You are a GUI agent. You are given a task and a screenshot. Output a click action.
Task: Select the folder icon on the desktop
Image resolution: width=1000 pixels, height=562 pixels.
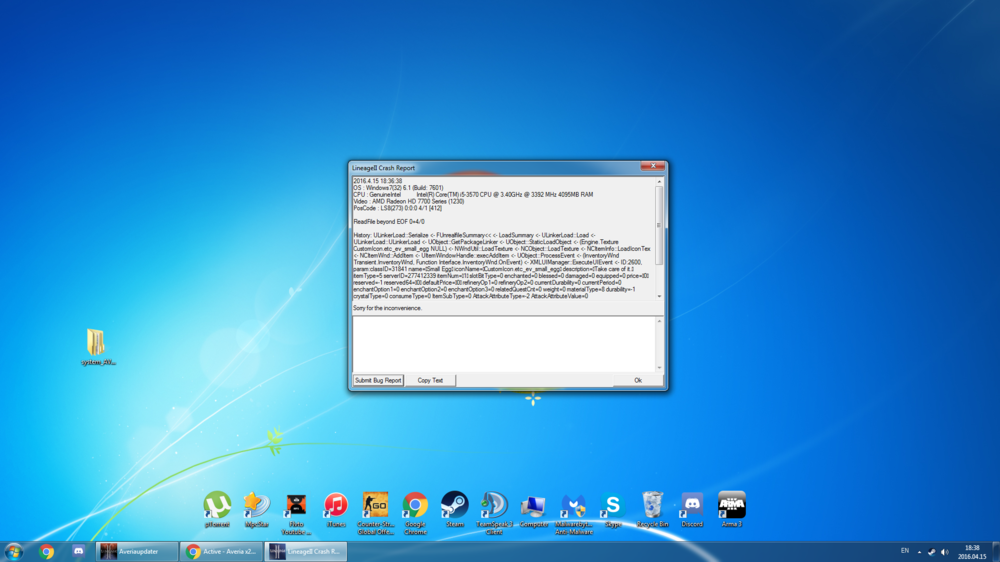pyautogui.click(x=97, y=343)
